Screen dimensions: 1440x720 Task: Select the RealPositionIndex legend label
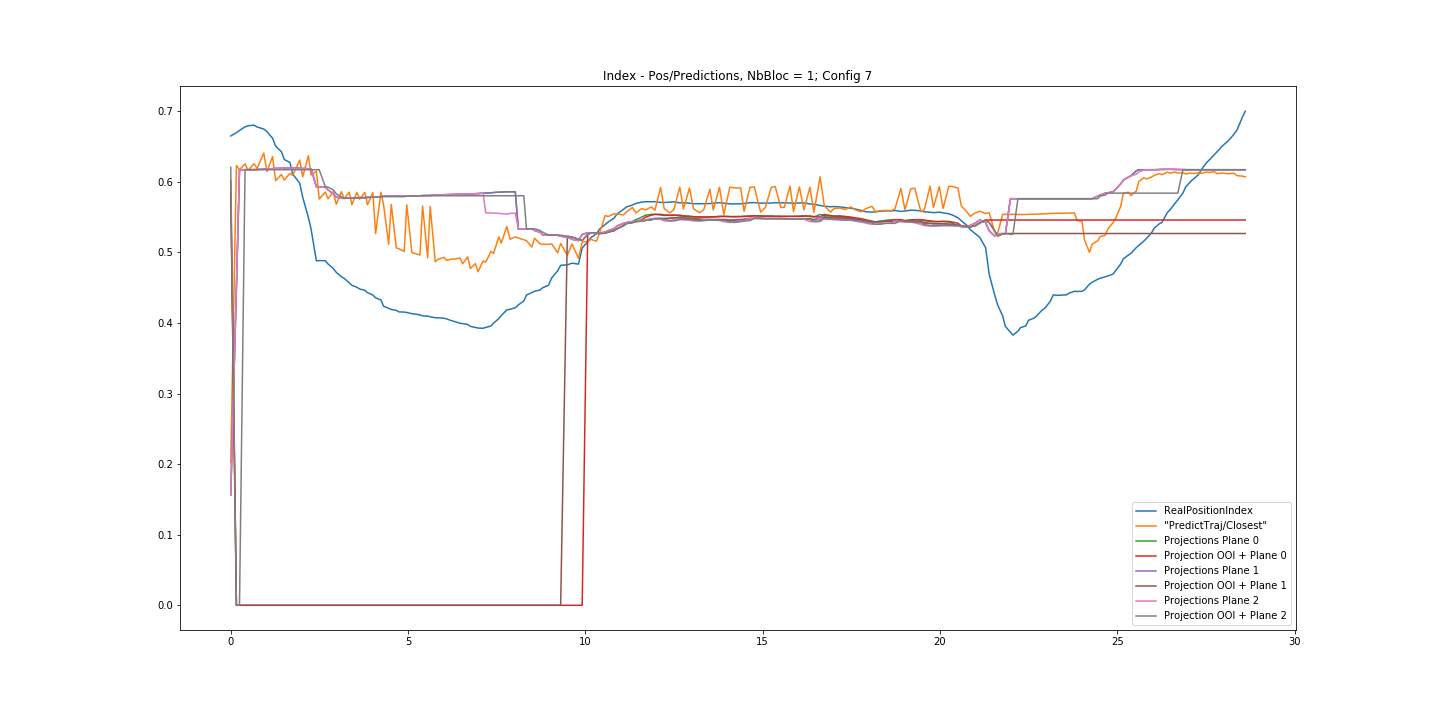coord(1207,510)
